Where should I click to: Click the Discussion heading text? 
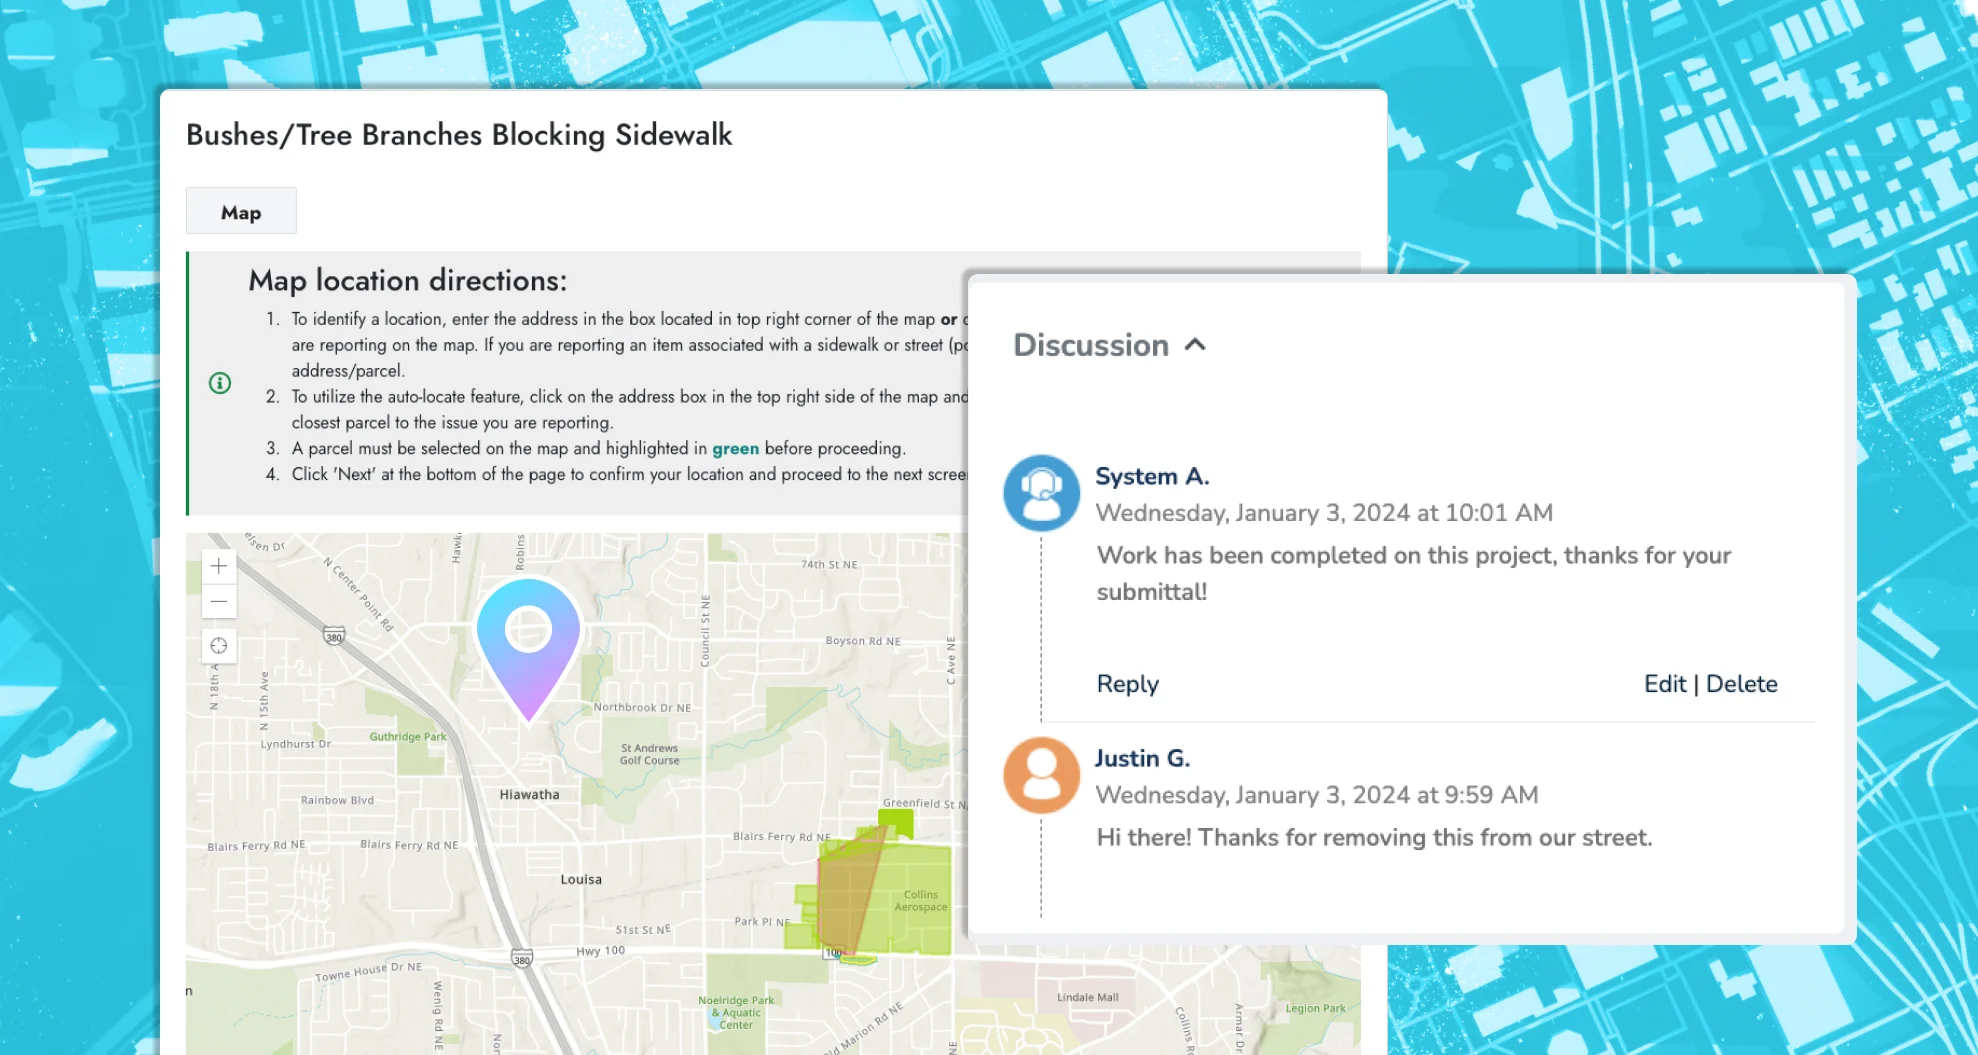pyautogui.click(x=1090, y=345)
